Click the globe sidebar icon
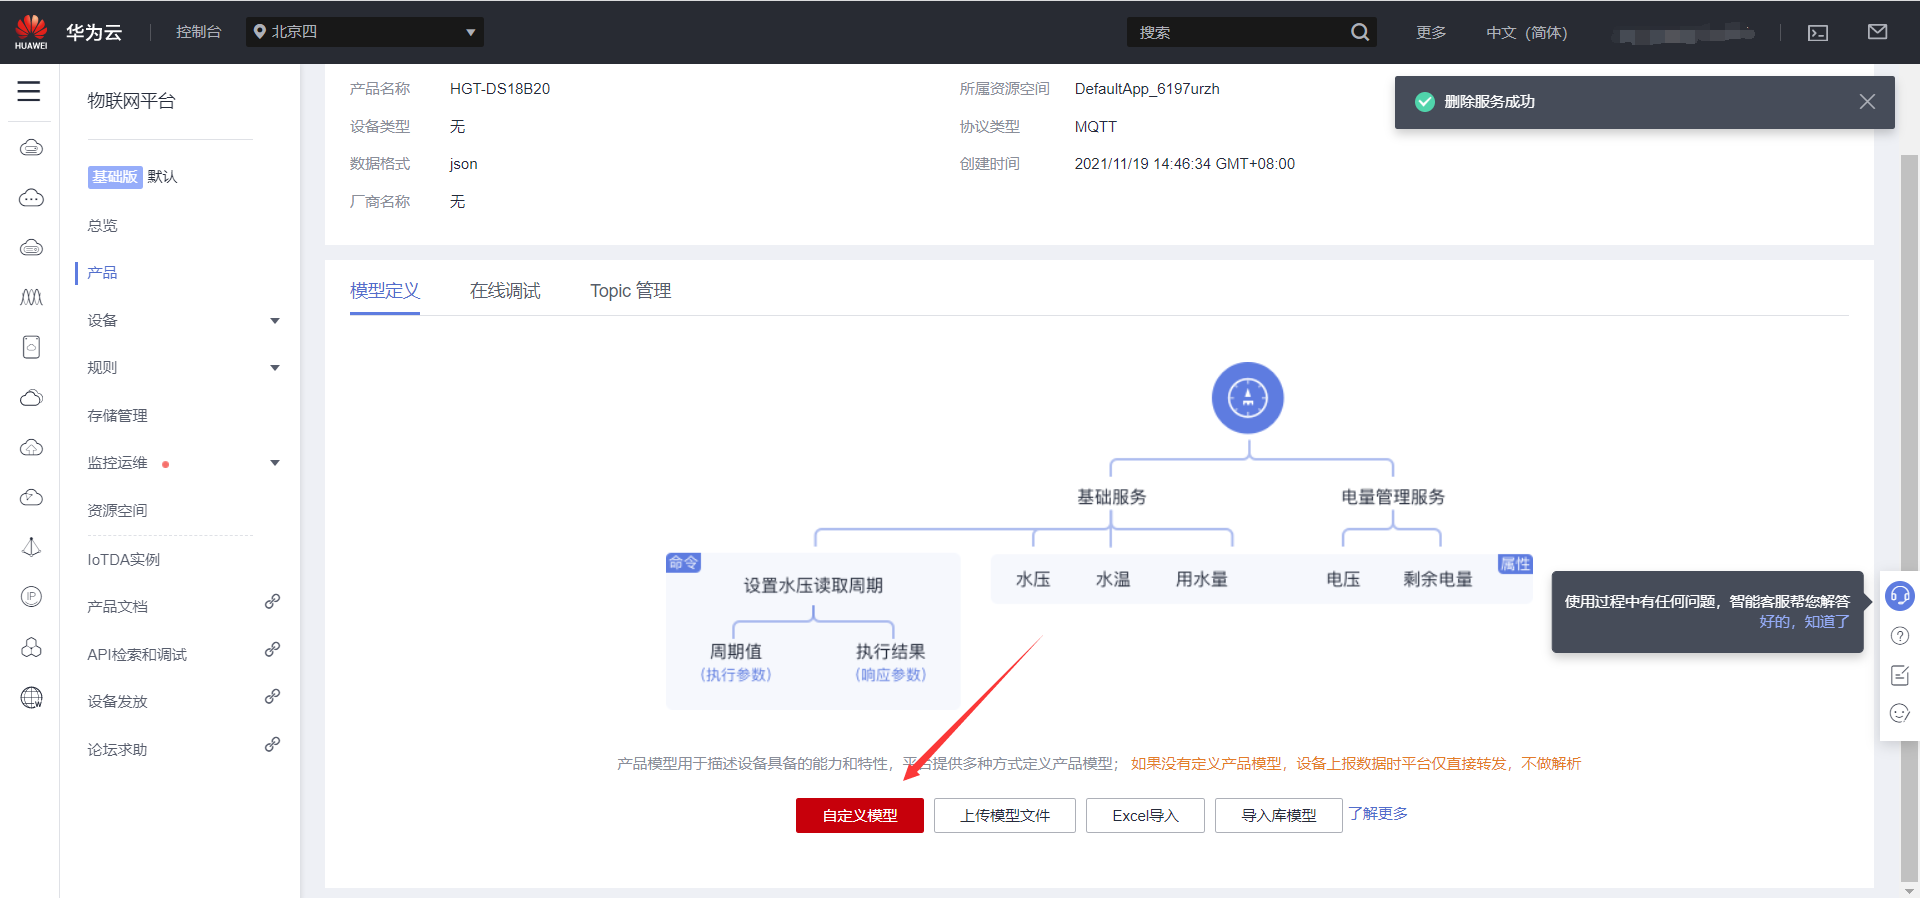Image resolution: width=1920 pixels, height=898 pixels. 31,697
